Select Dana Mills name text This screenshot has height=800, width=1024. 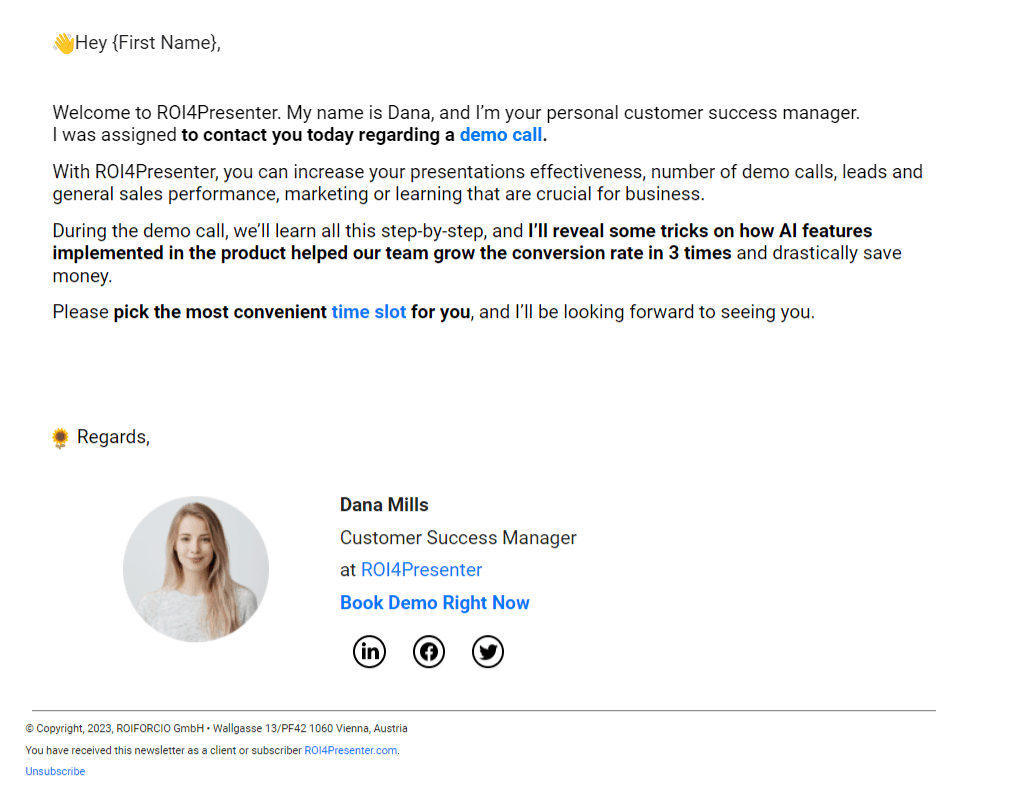[383, 504]
